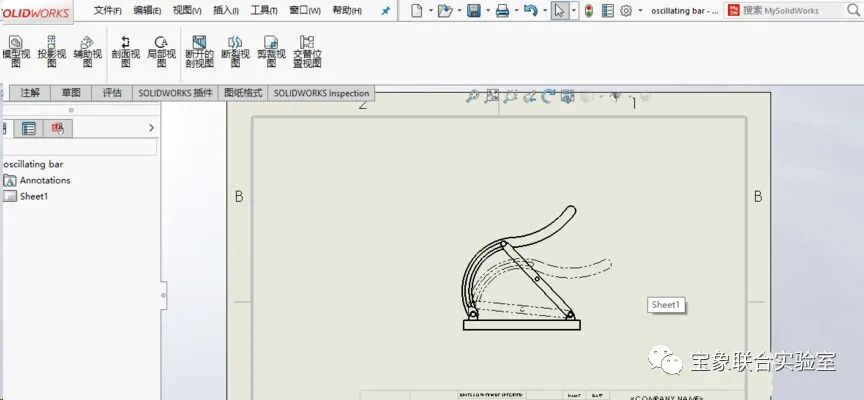Switch to the 草图 tab
This screenshot has width=864, height=400.
[71, 93]
